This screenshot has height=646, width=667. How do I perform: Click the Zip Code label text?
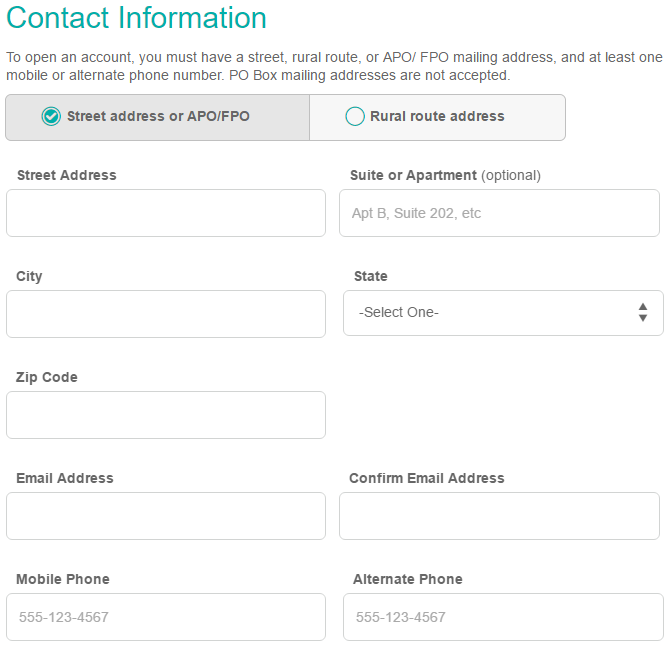coord(47,378)
